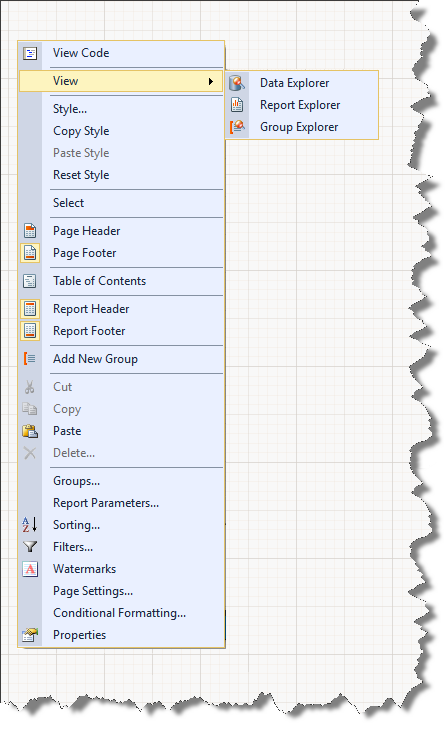445x740 pixels.
Task: Click the Add New Group icon
Action: click(x=30, y=359)
